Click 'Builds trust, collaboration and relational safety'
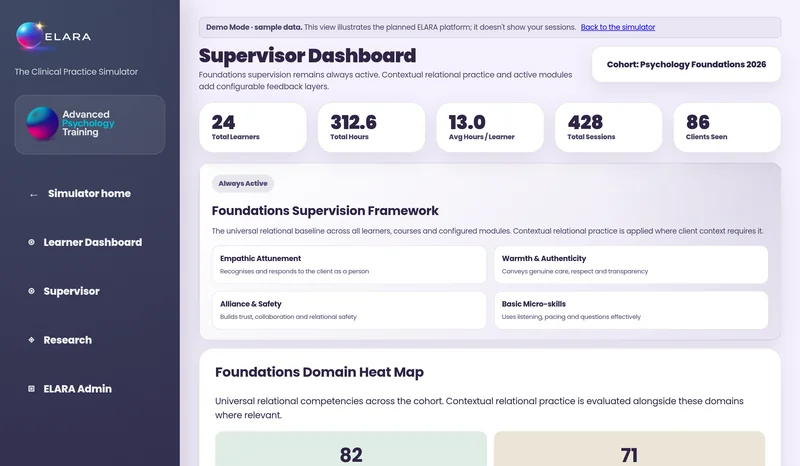 pyautogui.click(x=288, y=317)
